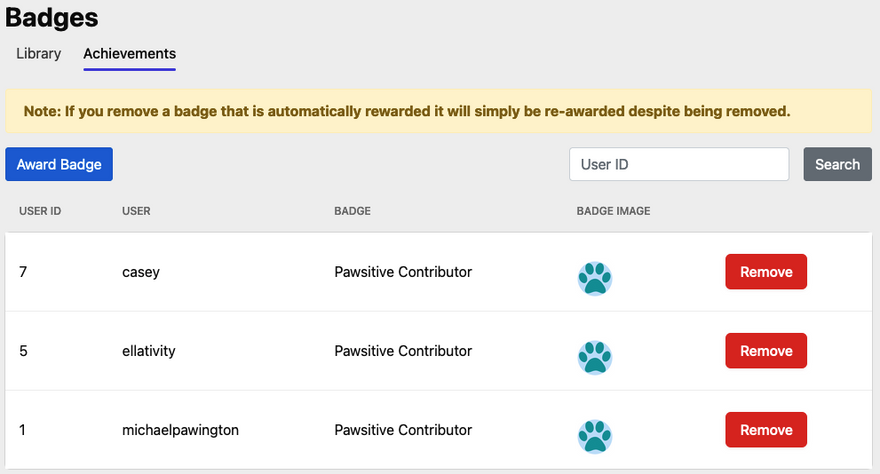Click the BADGE column header
Image resolution: width=880 pixels, height=474 pixels.
(352, 211)
